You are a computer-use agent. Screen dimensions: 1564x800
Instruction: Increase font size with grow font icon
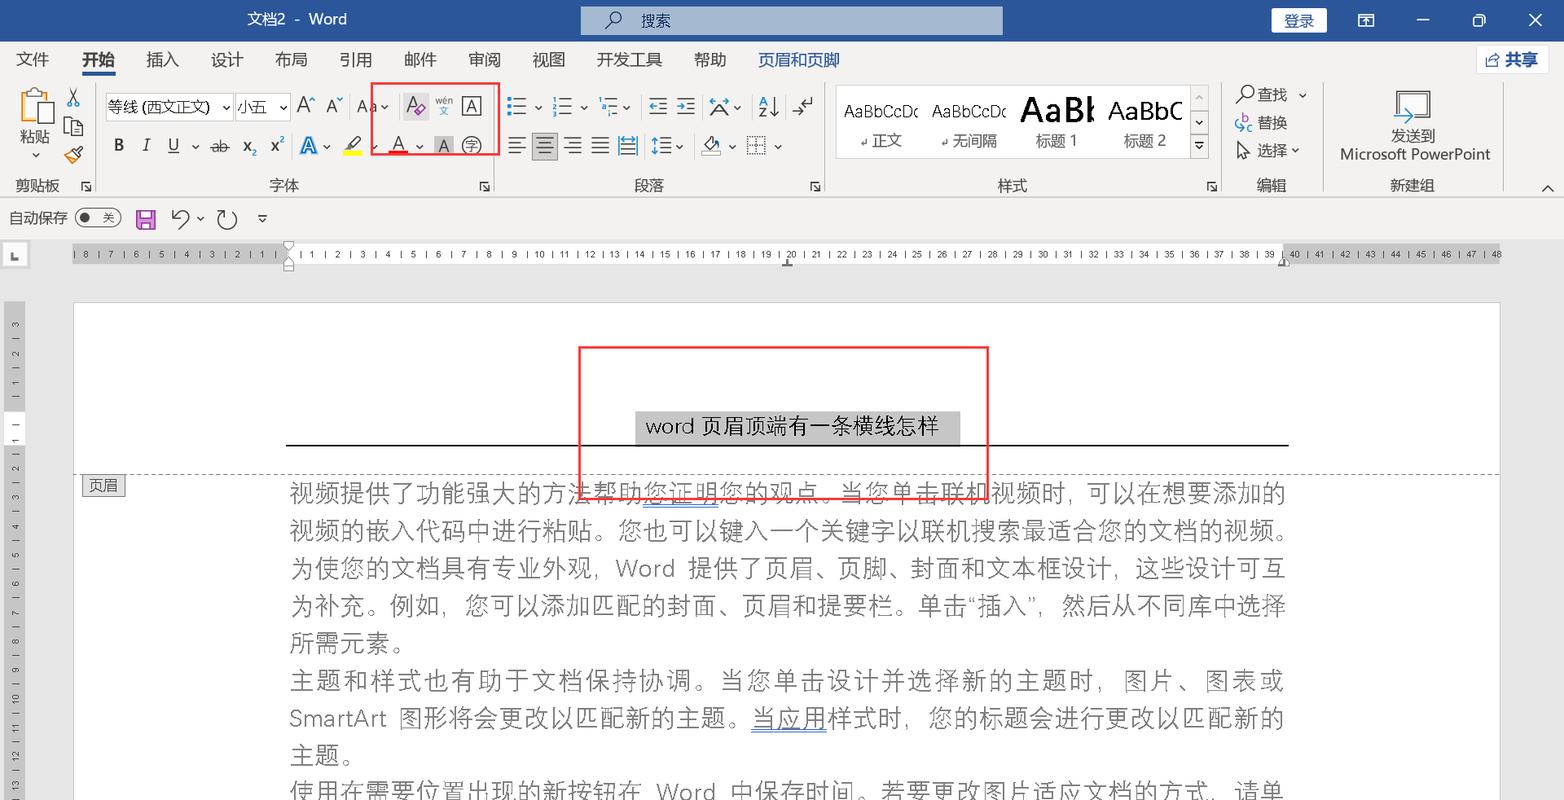click(x=306, y=106)
